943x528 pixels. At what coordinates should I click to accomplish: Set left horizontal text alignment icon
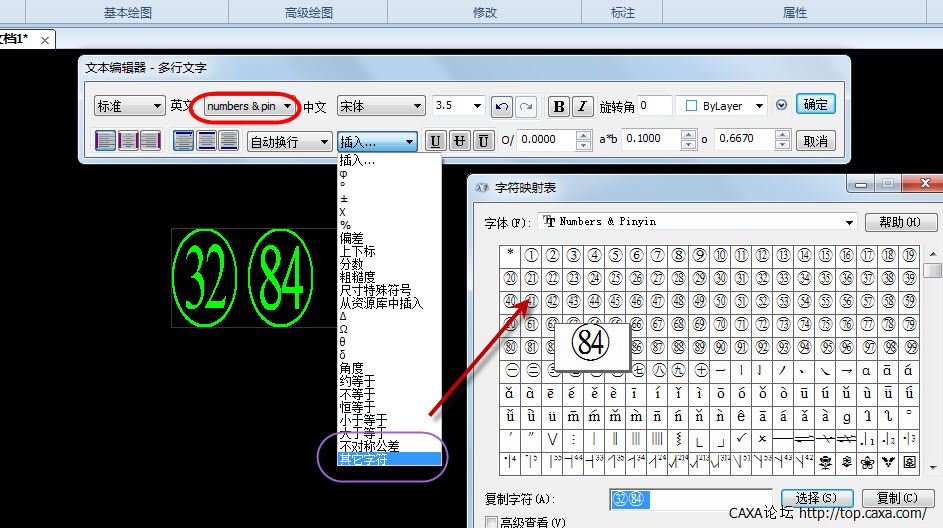click(105, 141)
